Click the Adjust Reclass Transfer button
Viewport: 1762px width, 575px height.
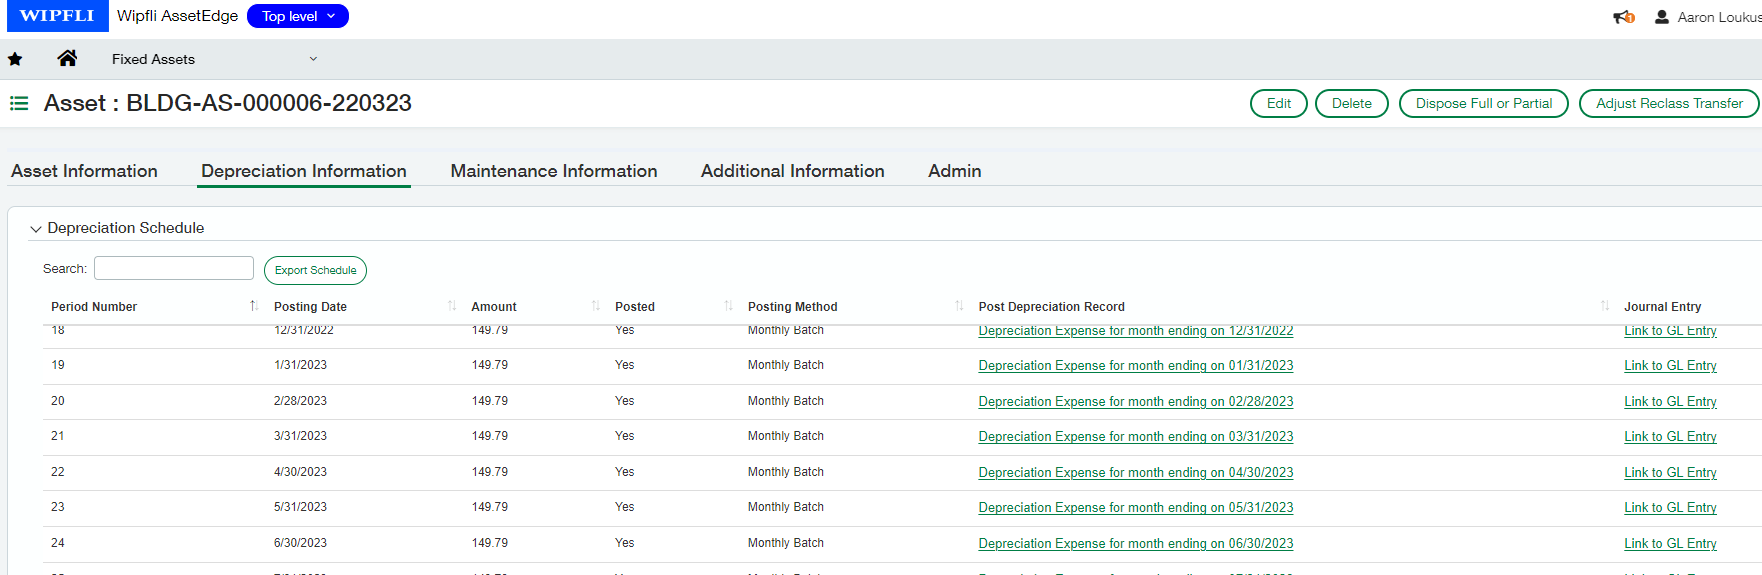(x=1668, y=103)
